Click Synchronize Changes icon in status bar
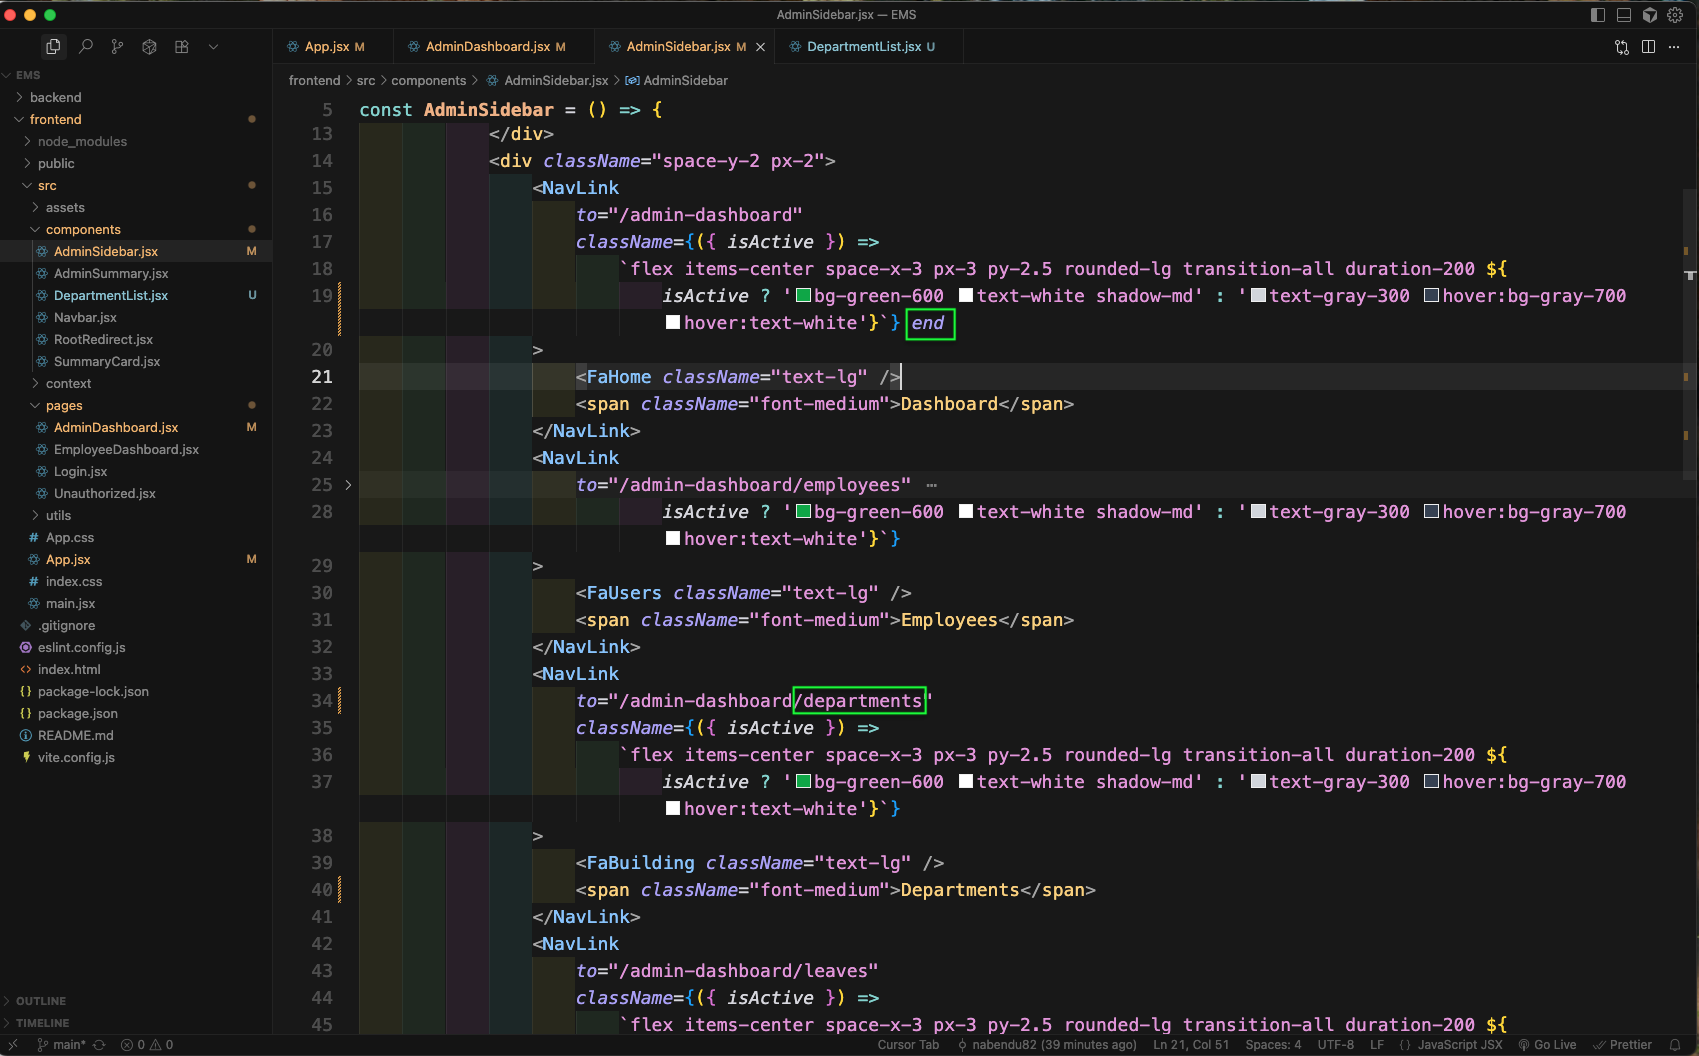The image size is (1699, 1056). (99, 1045)
